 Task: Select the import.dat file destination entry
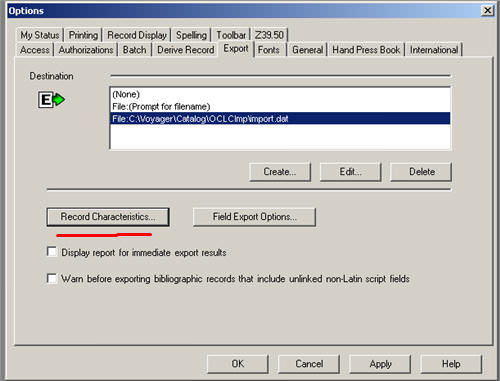pos(280,119)
